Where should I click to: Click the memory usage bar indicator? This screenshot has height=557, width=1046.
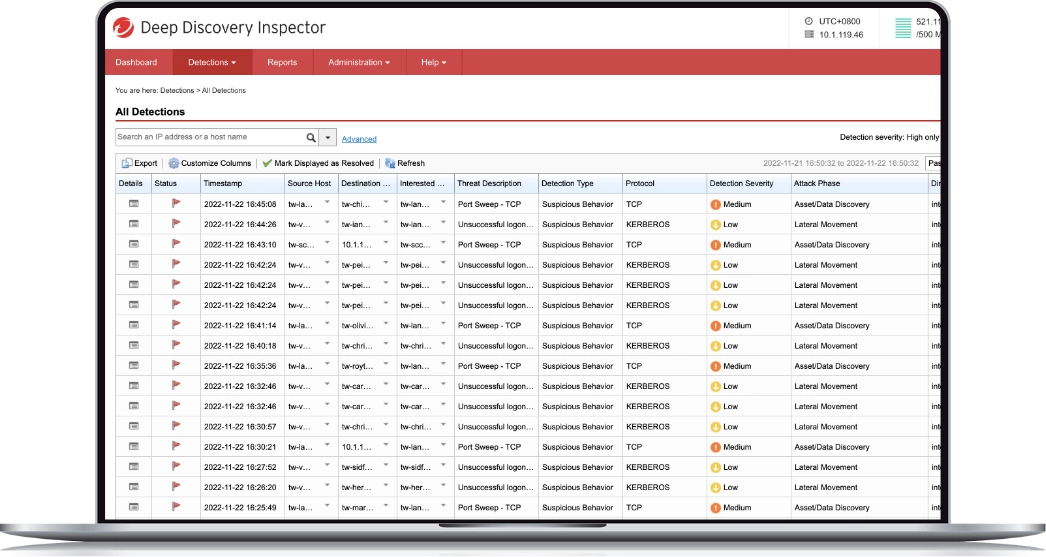tap(903, 28)
